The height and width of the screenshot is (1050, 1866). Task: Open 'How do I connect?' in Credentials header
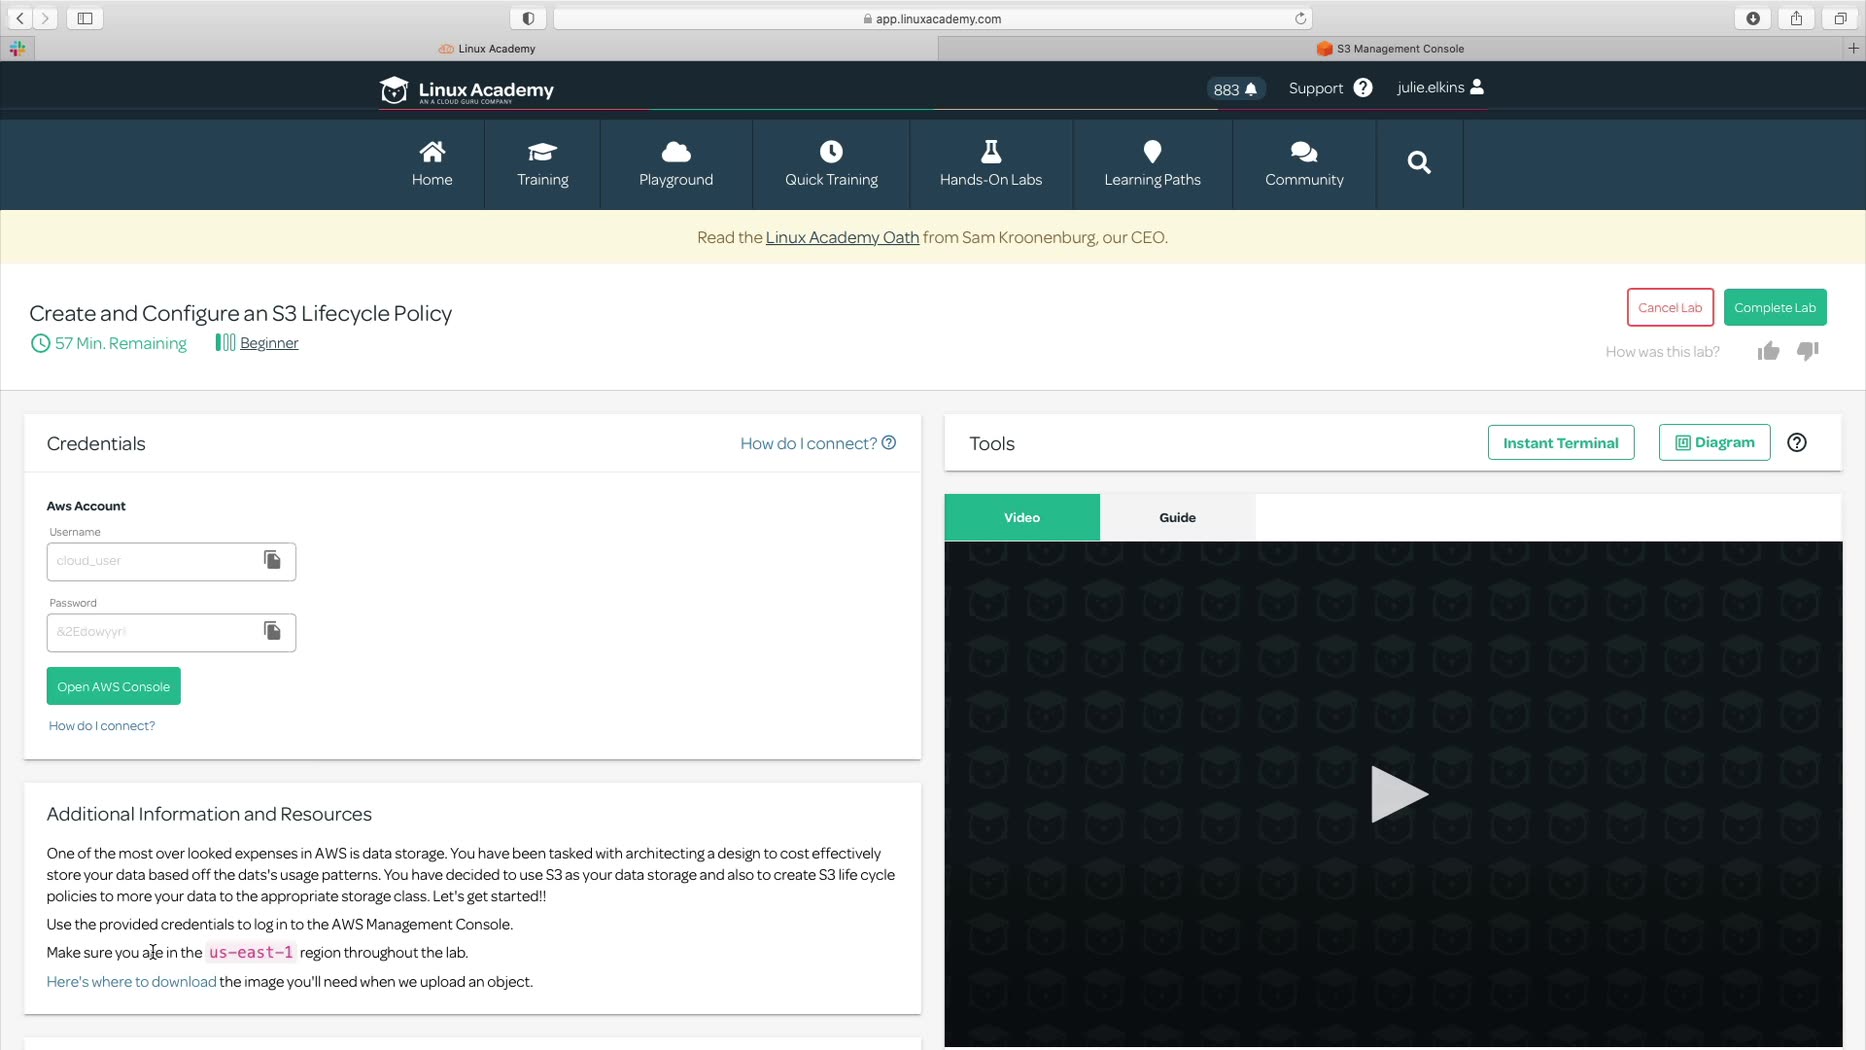pos(818,443)
